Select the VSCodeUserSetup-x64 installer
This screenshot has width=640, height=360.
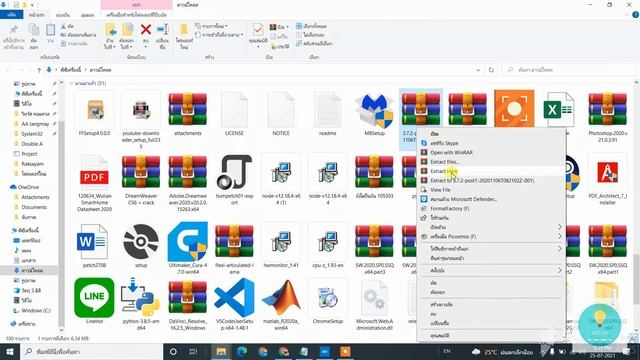[x=234, y=304]
